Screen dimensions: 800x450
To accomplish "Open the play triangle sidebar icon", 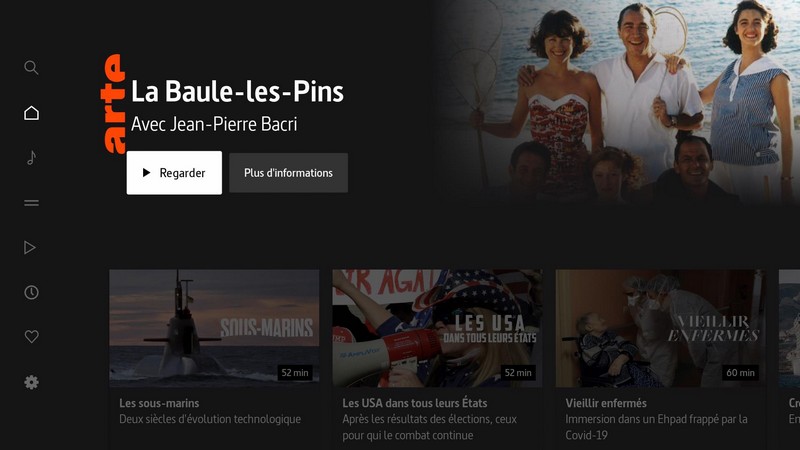I will point(30,247).
